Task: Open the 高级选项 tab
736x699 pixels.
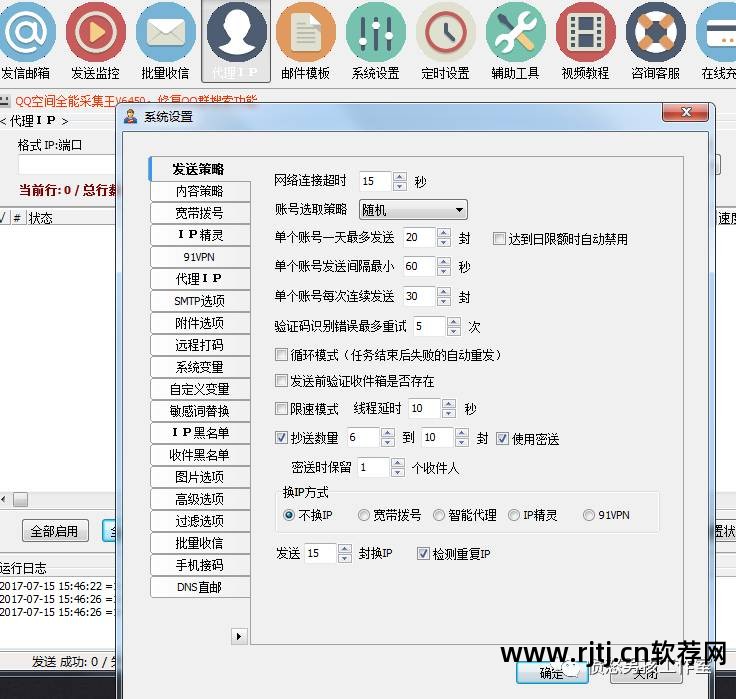Action: pyautogui.click(x=200, y=499)
